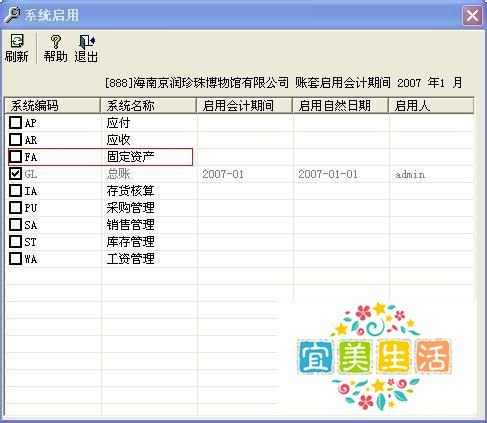Check the SA 销售管理 checkbox
This screenshot has width=487, height=423.
tap(15, 225)
